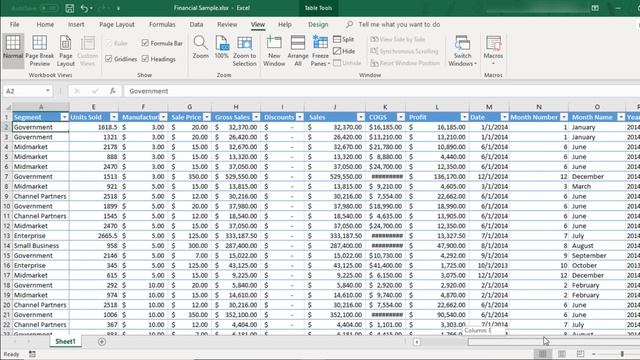Viewport: 640px width, 360px height.
Task: Click the horizontal scrollbar thumb
Action: [553, 342]
